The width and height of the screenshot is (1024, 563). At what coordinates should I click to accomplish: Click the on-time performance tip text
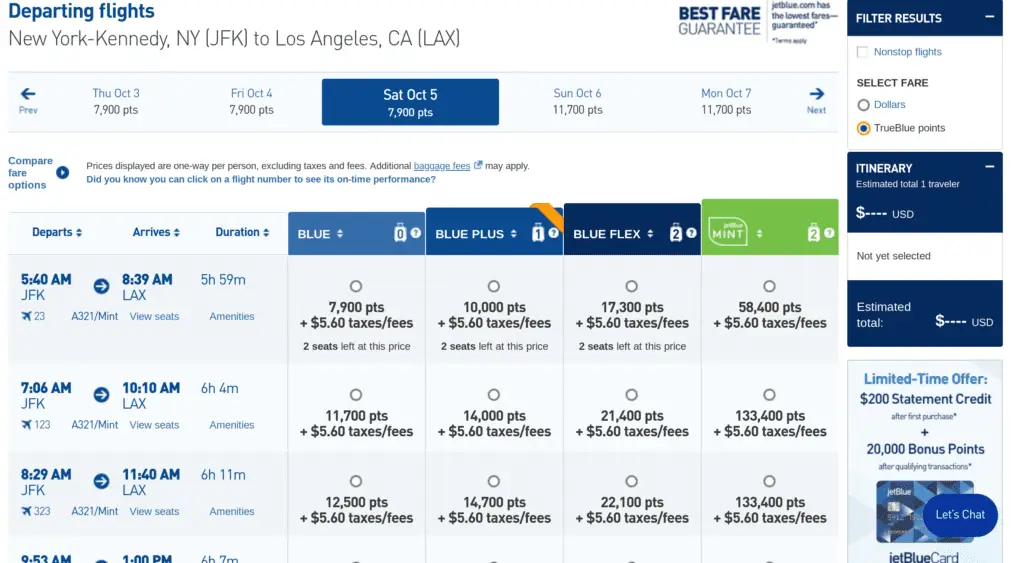(261, 179)
